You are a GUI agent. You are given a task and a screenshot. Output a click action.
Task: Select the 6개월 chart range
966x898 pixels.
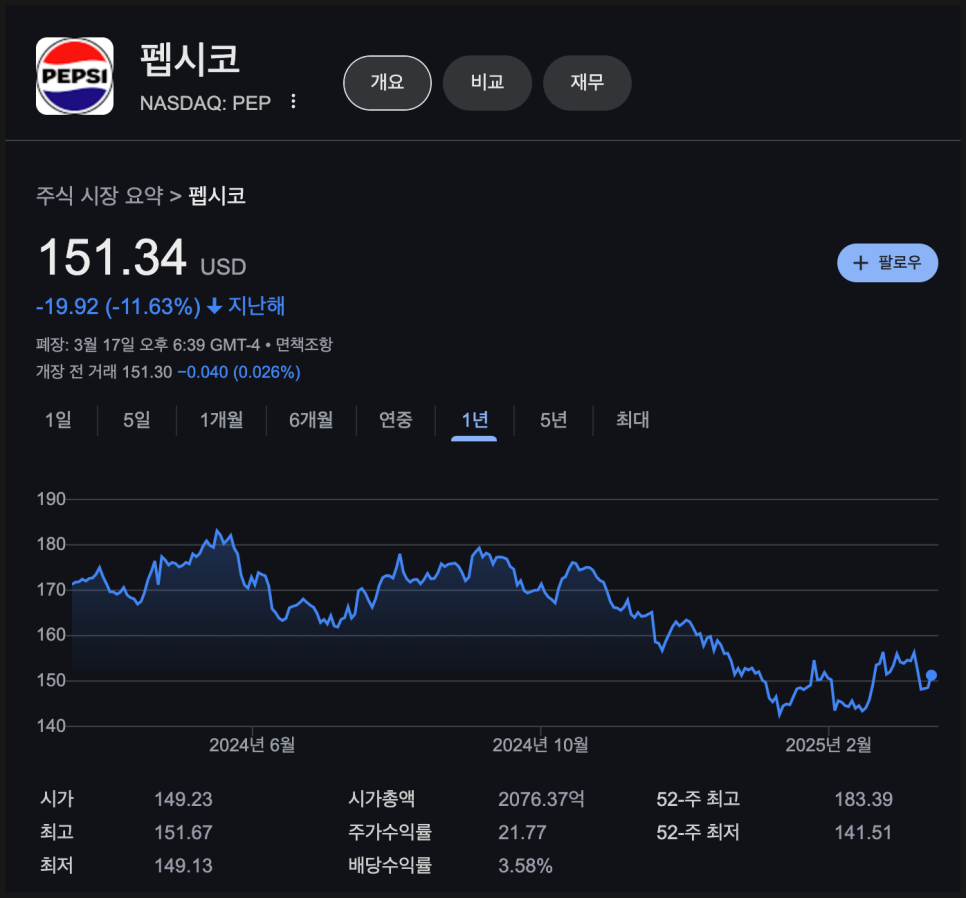tap(311, 420)
